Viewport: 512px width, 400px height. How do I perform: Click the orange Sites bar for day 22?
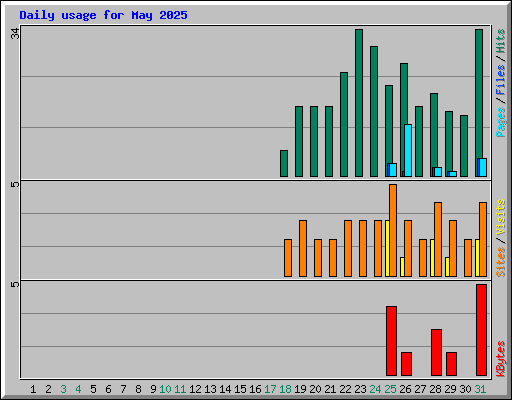tap(348, 248)
